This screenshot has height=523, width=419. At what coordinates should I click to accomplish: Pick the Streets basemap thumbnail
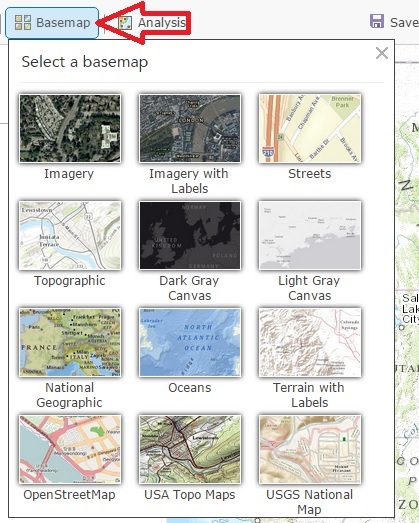click(310, 128)
